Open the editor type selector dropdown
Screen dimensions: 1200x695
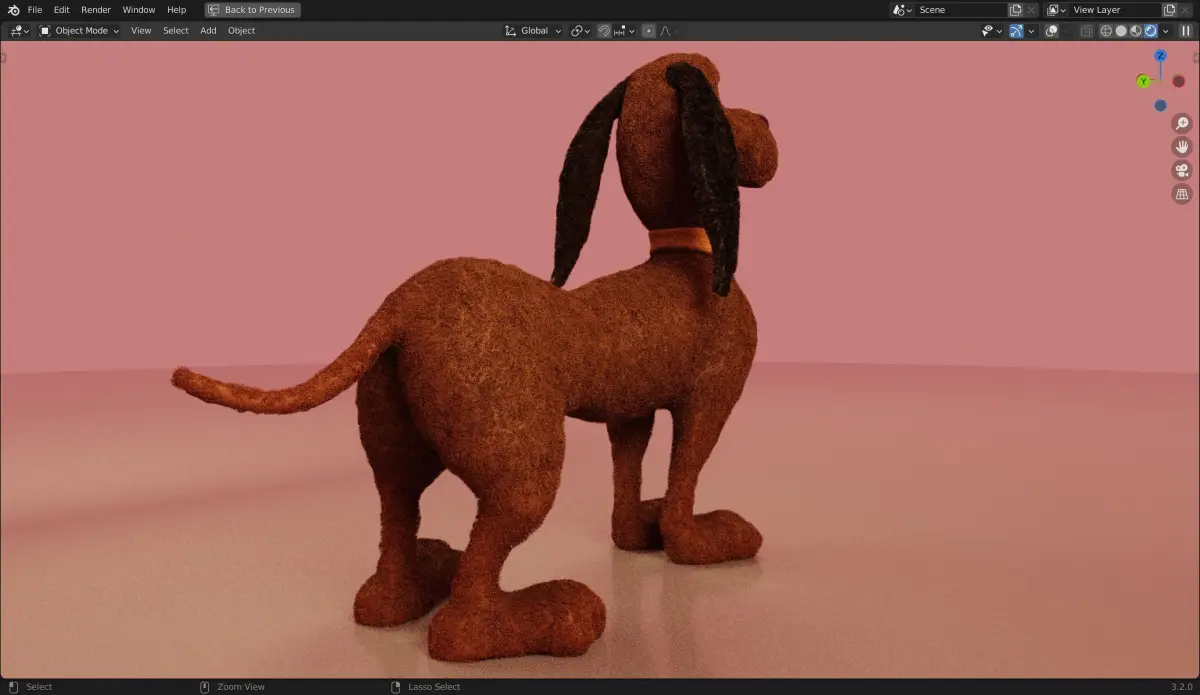tap(20, 31)
